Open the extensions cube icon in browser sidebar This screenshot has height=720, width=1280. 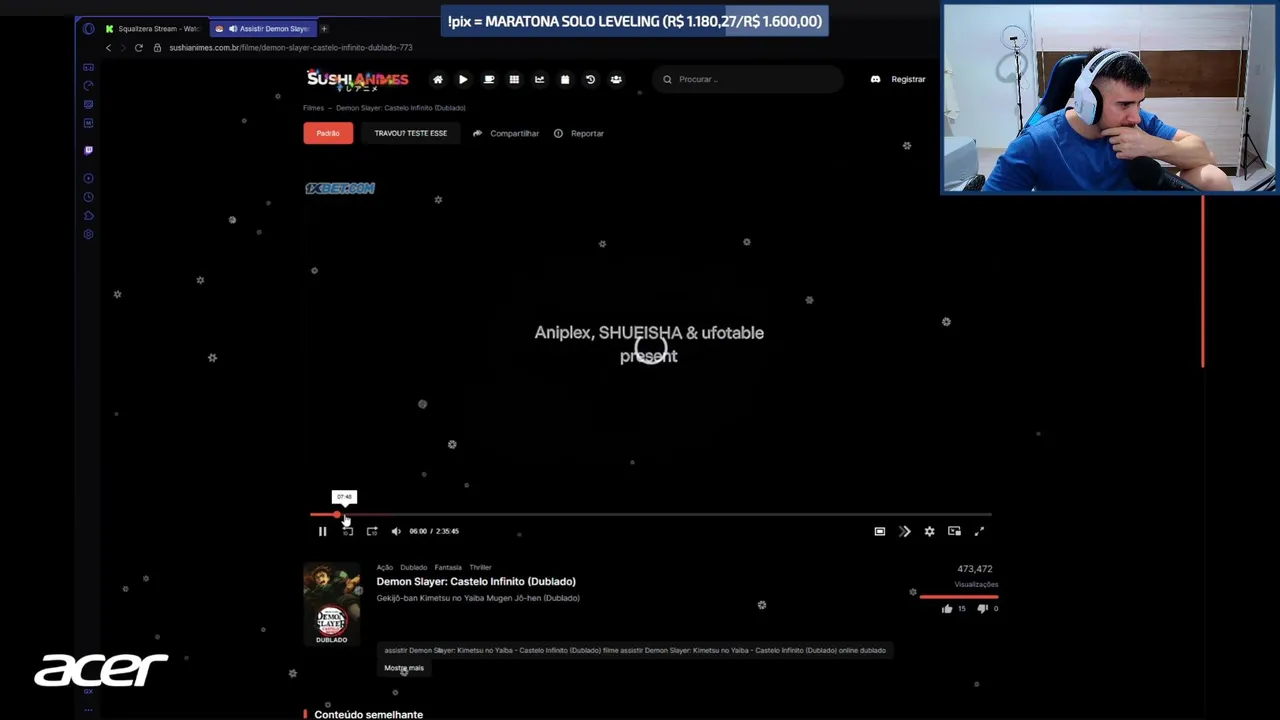(x=88, y=216)
